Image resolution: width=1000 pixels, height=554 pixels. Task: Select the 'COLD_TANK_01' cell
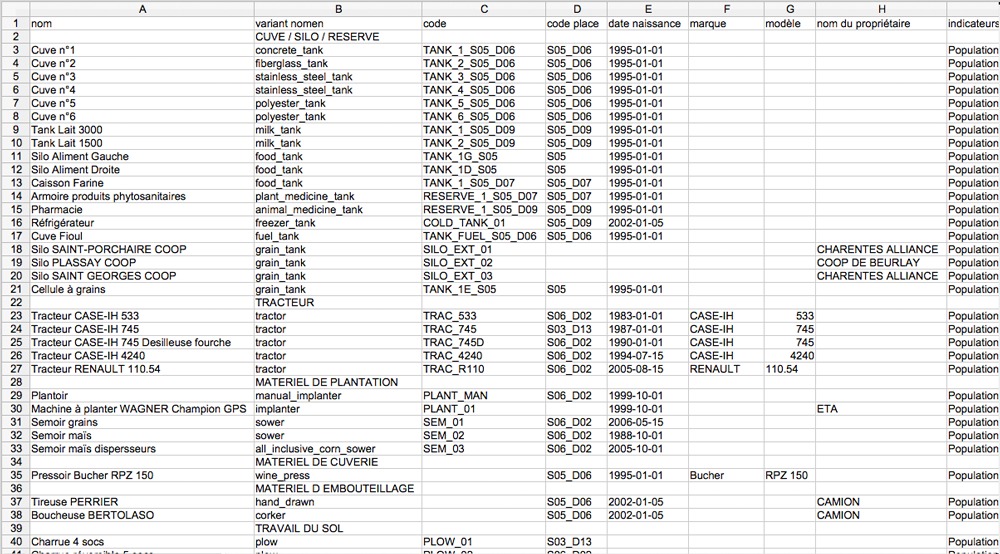tap(483, 223)
